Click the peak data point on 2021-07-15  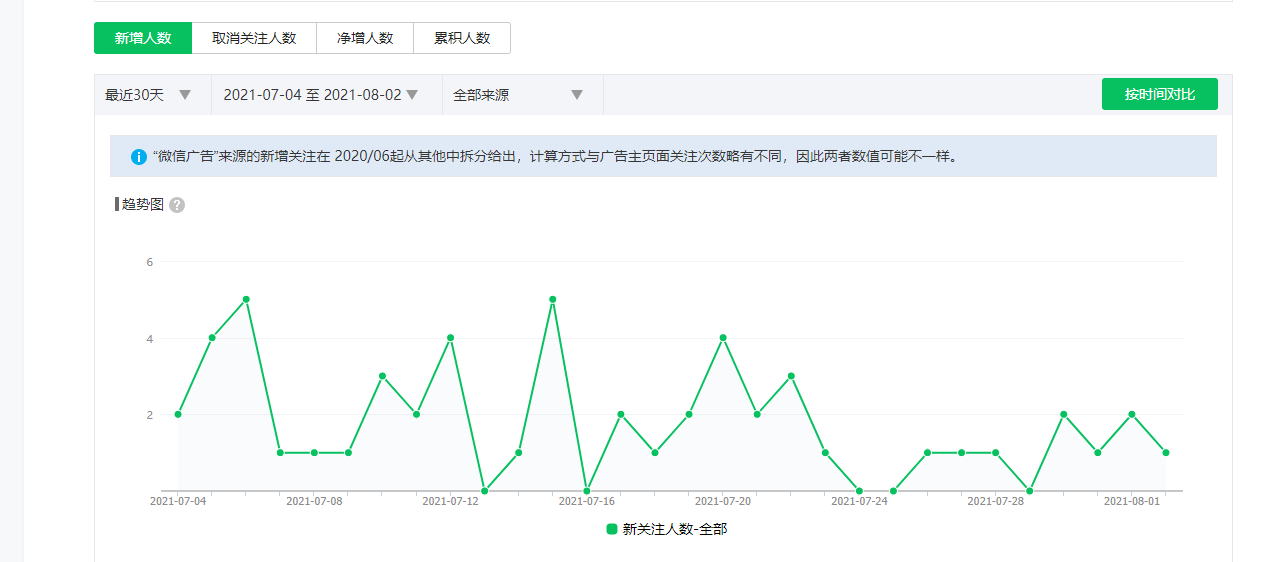pyautogui.click(x=552, y=299)
